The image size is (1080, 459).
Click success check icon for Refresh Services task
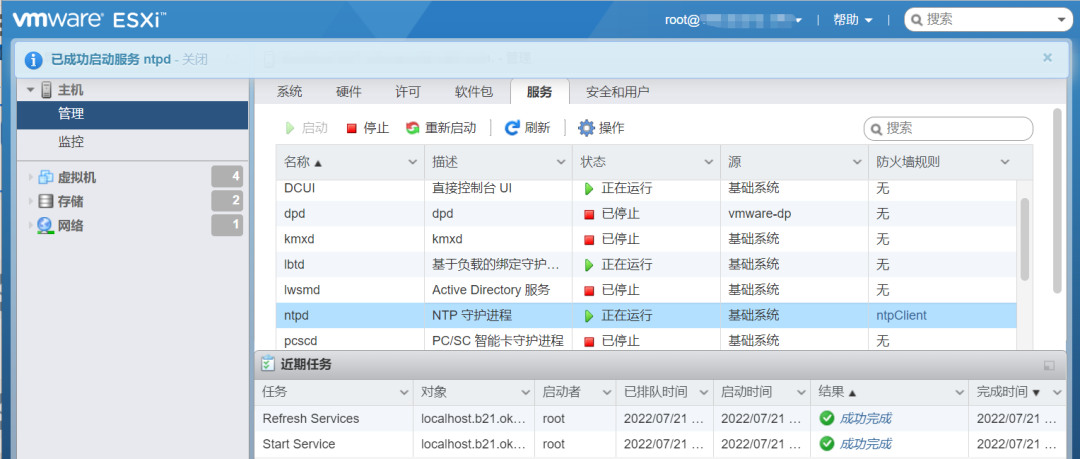click(x=826, y=418)
